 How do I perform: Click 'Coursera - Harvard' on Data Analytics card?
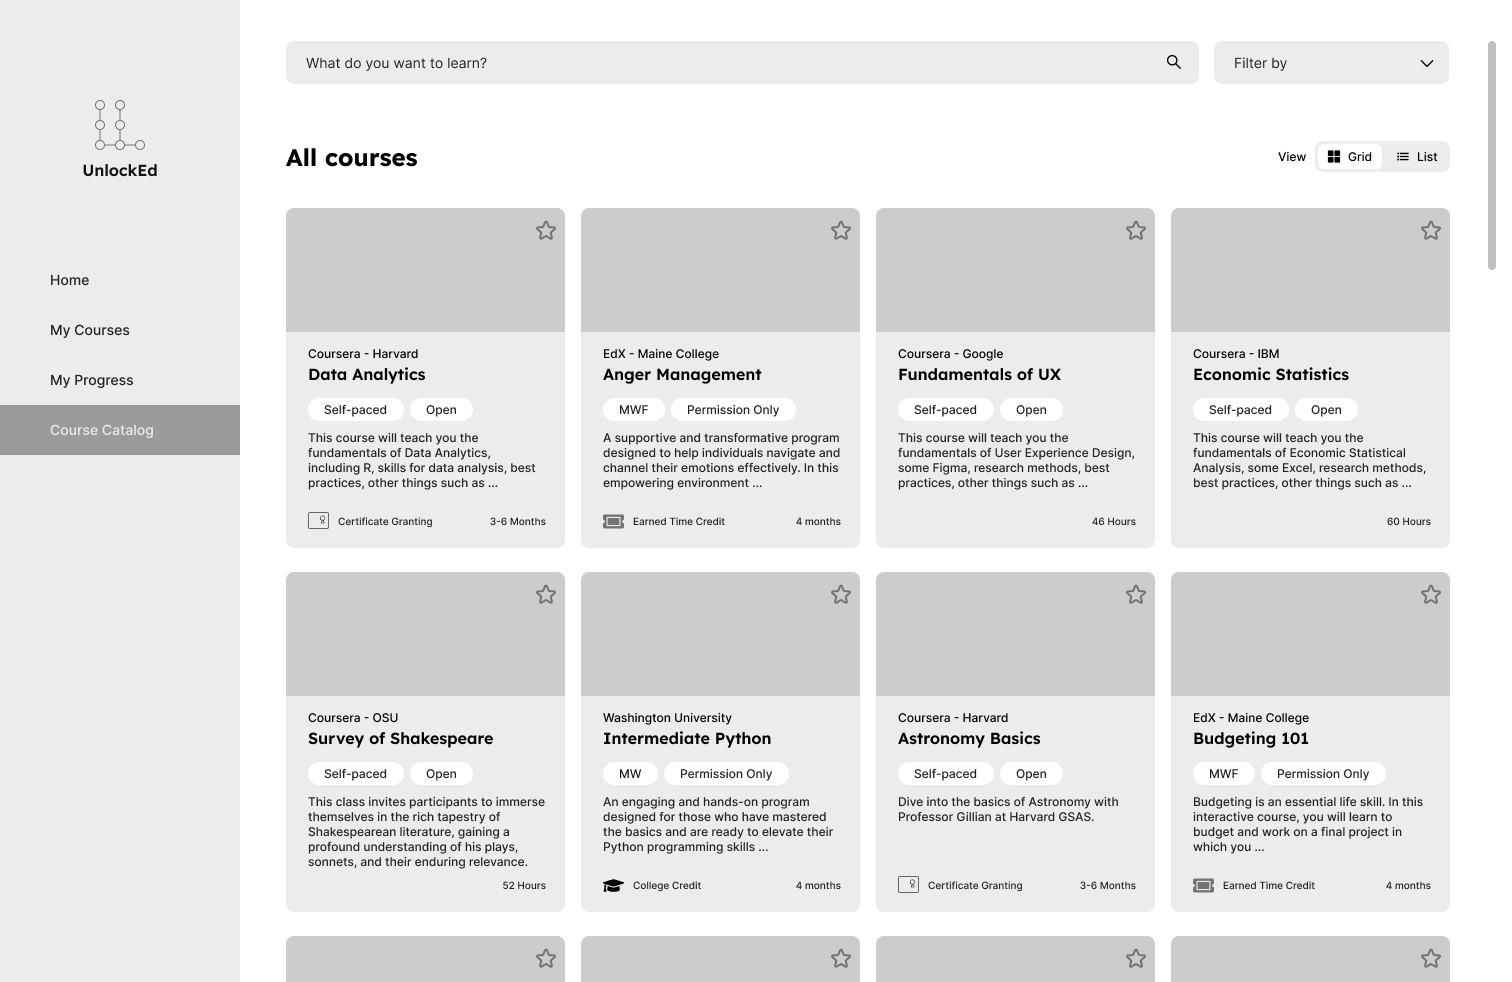363,354
